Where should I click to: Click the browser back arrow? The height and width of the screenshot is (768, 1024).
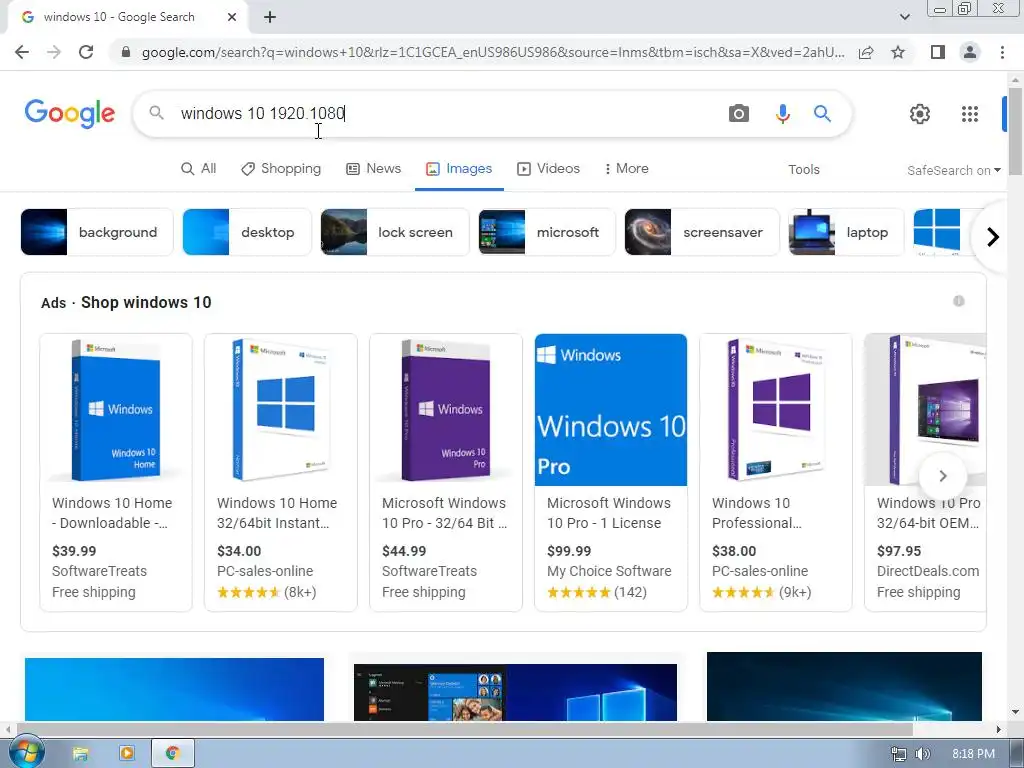(x=22, y=52)
